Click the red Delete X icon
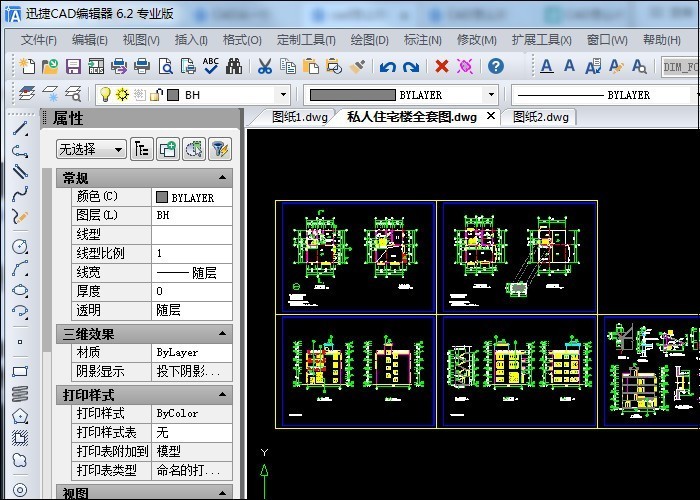This screenshot has width=700, height=500. [x=442, y=67]
